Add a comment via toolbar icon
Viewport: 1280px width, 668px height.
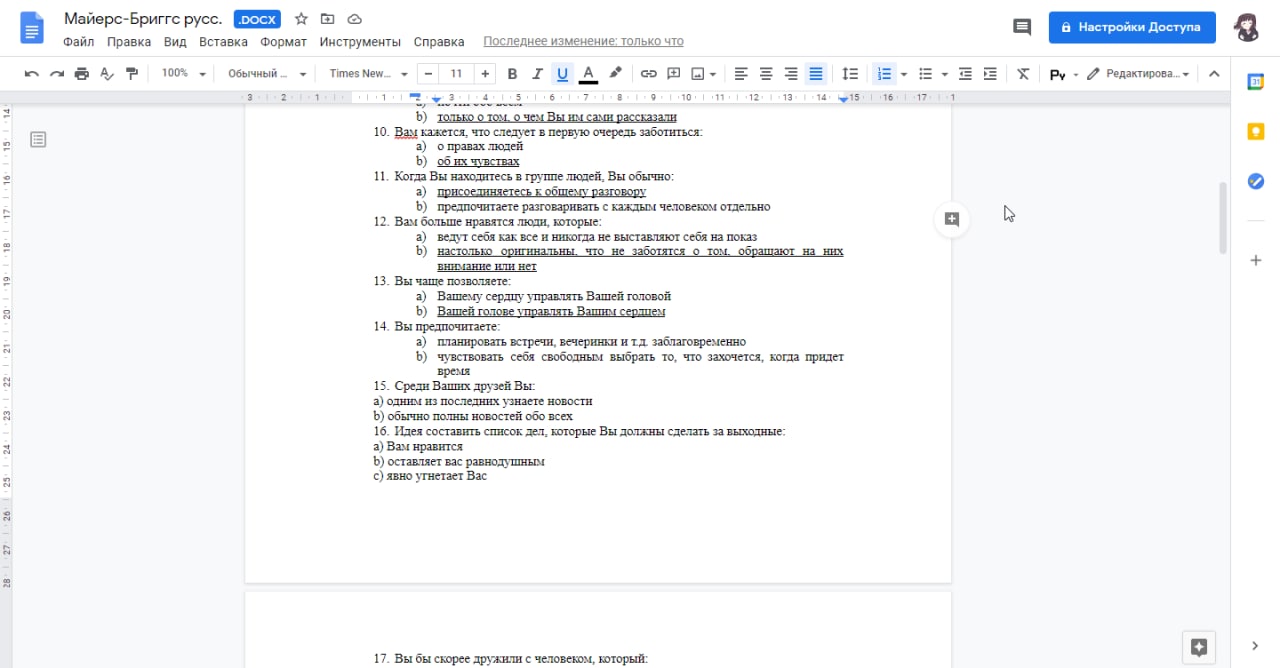click(673, 73)
